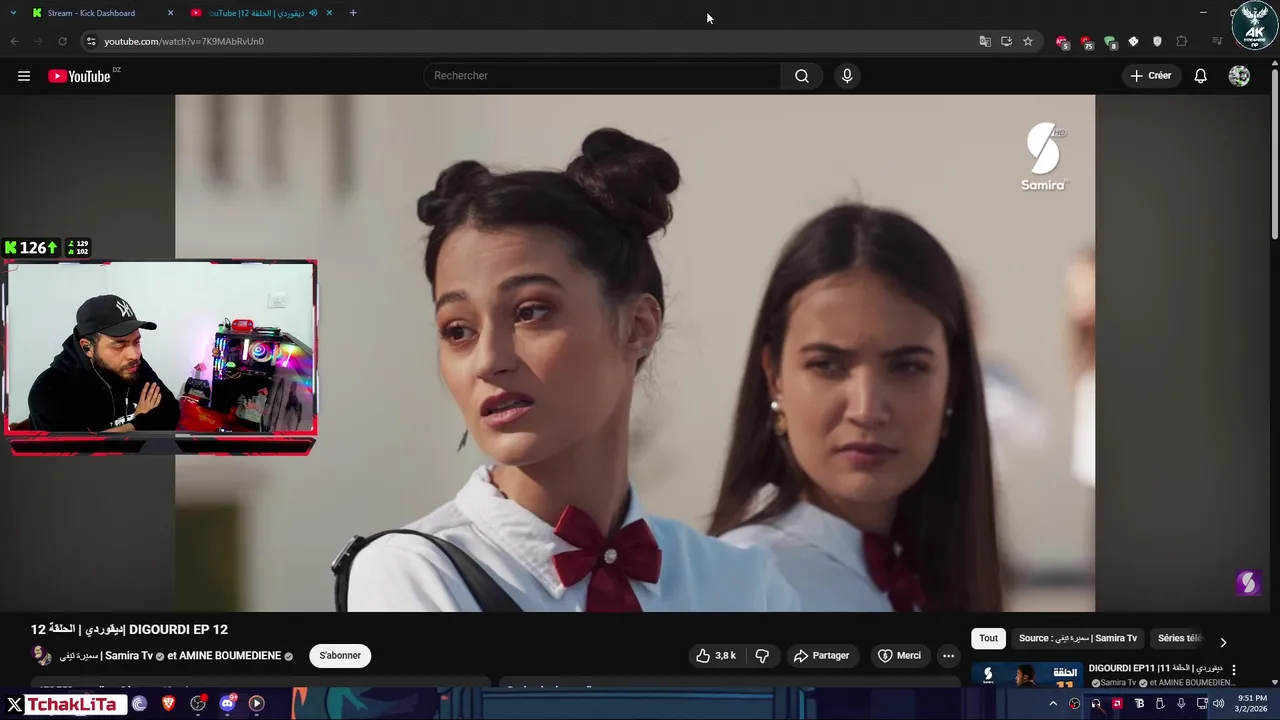Image resolution: width=1280 pixels, height=720 pixels.
Task: Select the 'Séries télé' chip
Action: 1180,638
